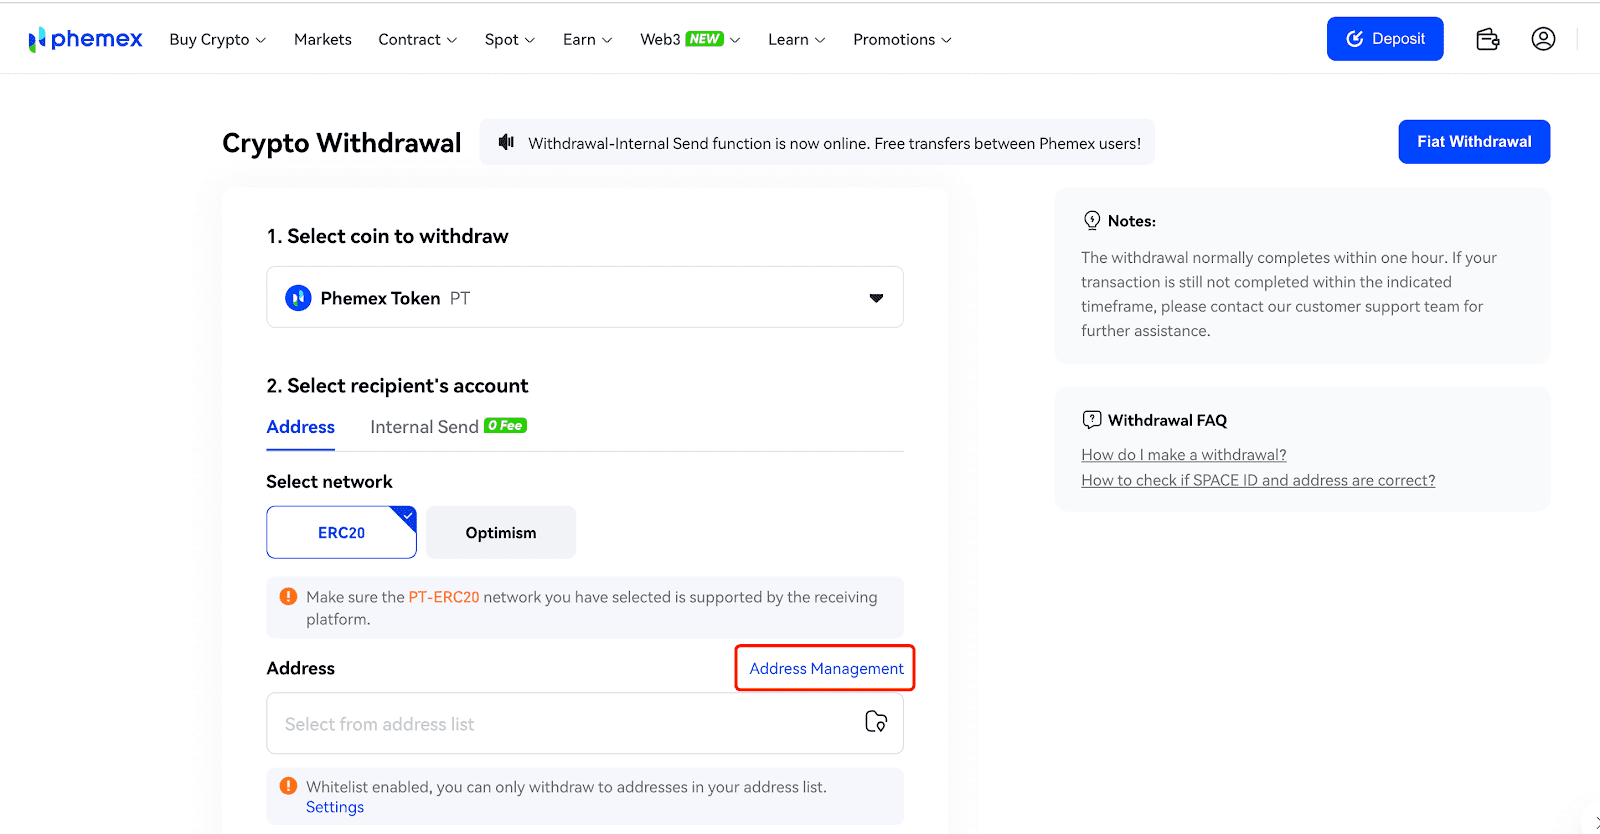The width and height of the screenshot is (1600, 834).
Task: Expand the coin selection dropdown arrow
Action: [876, 298]
